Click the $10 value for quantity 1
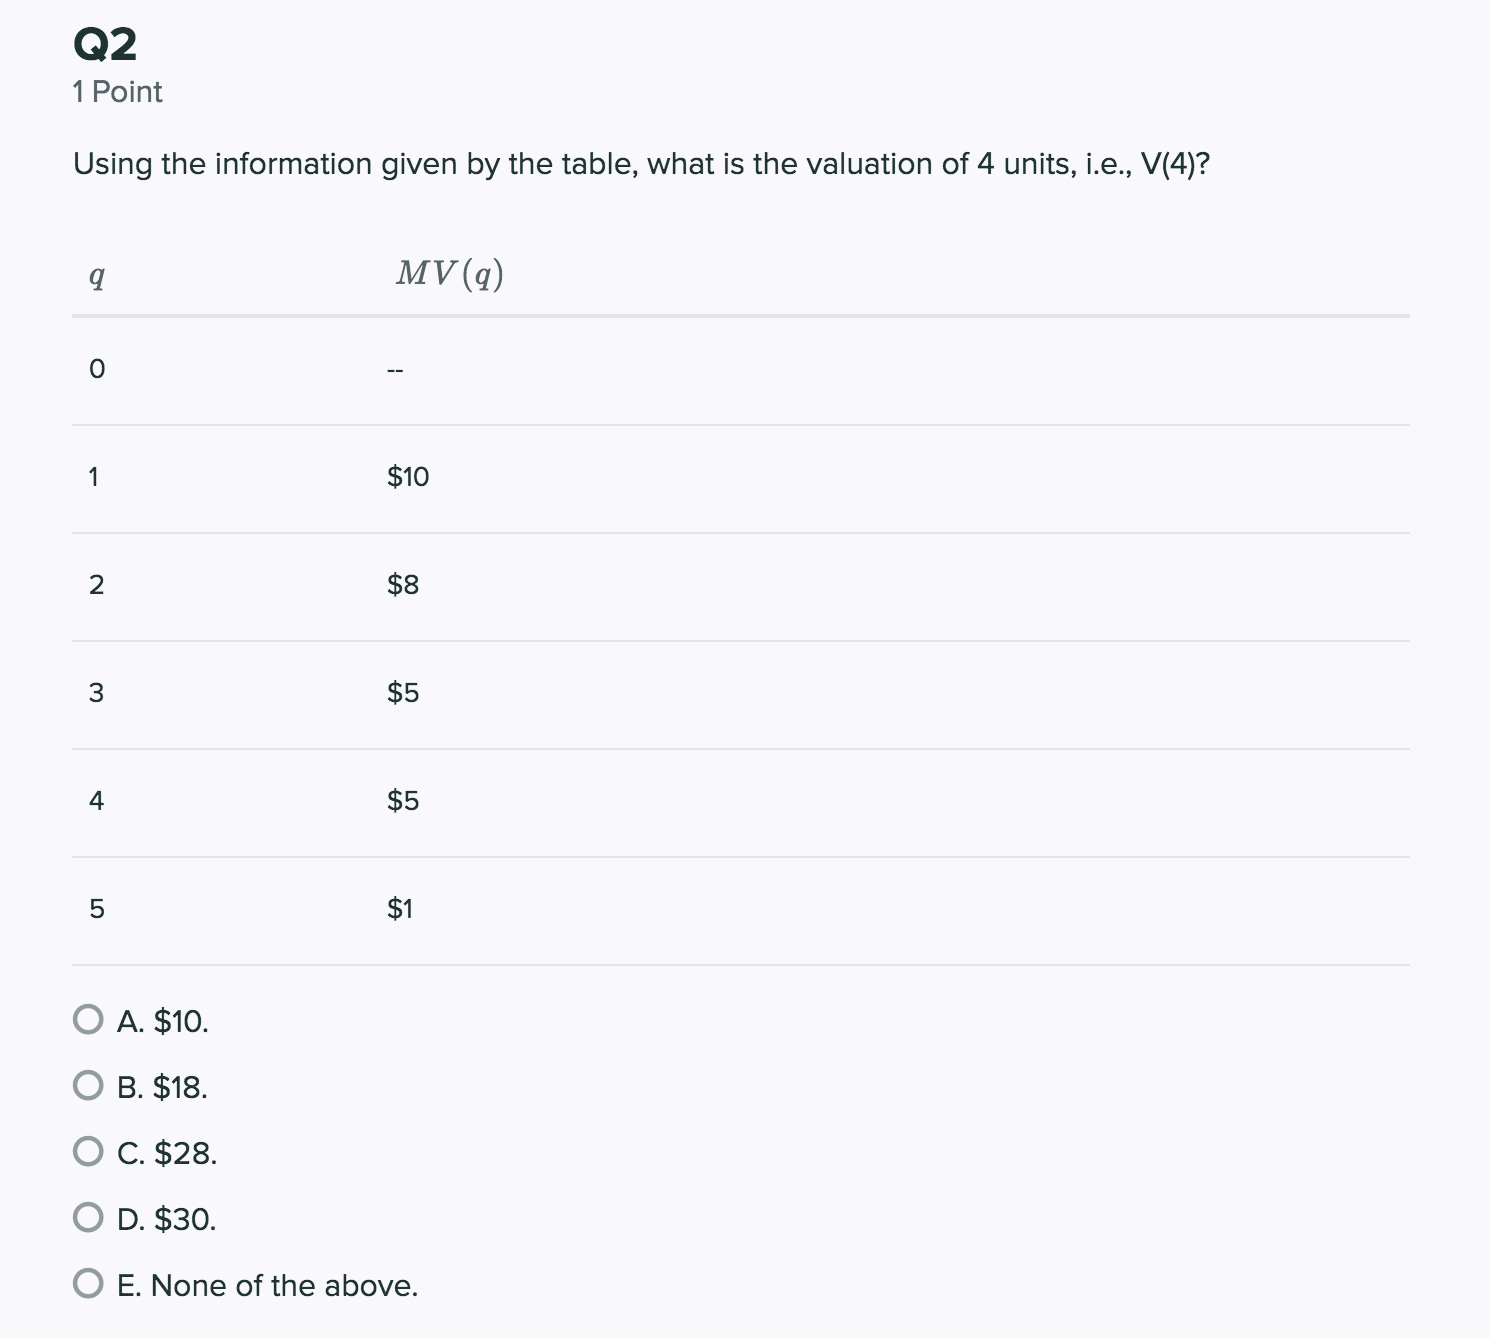This screenshot has height=1338, width=1490. click(407, 476)
